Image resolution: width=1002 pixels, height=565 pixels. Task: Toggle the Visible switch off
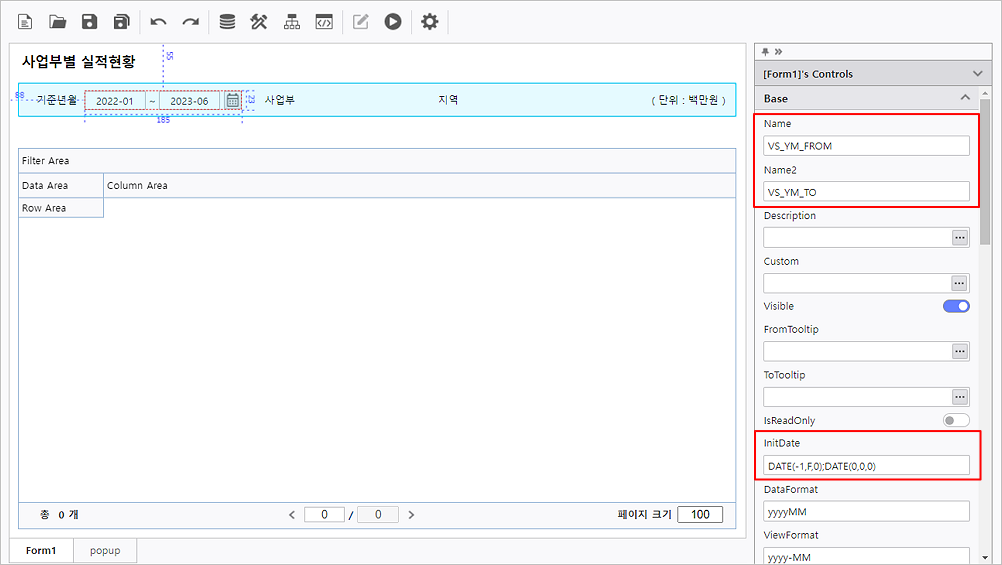[956, 306]
